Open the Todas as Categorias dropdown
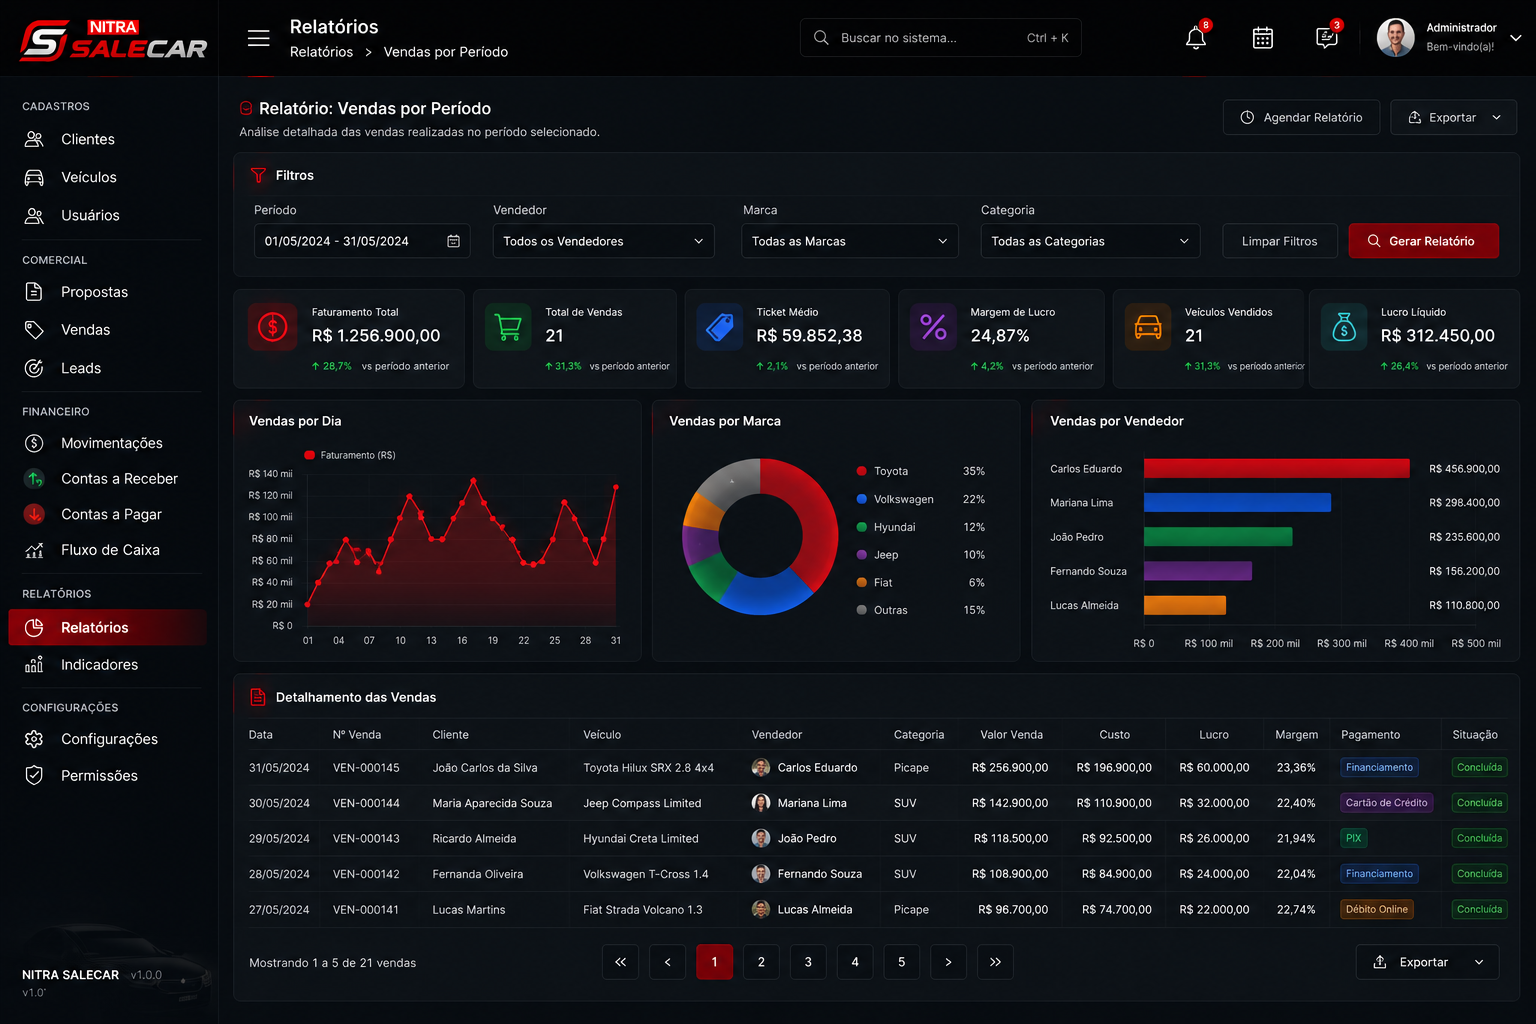Screen dimensions: 1536x1024 point(1089,241)
